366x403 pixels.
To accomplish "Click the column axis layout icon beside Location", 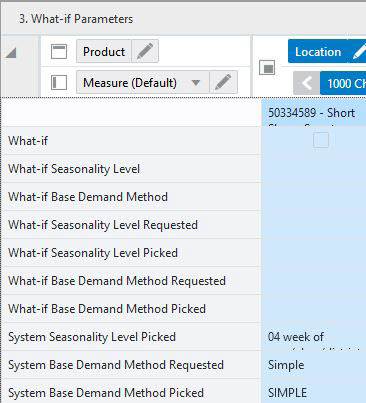I will pos(267,67).
